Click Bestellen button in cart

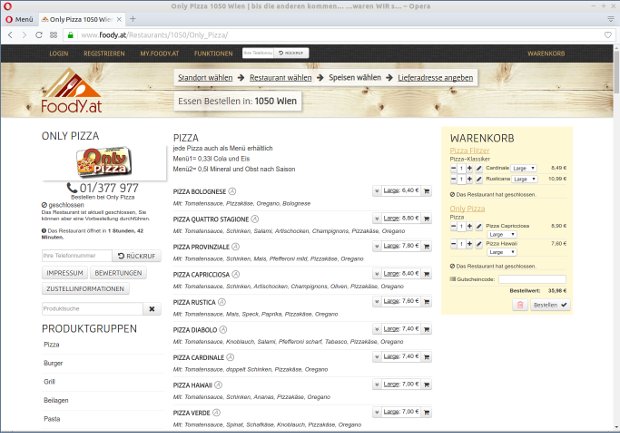coord(550,305)
